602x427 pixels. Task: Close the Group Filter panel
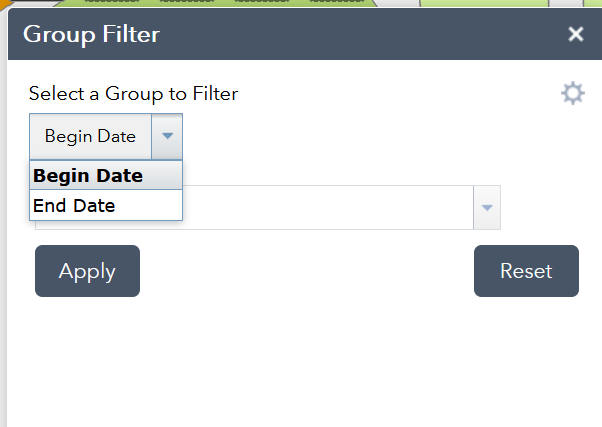(575, 35)
